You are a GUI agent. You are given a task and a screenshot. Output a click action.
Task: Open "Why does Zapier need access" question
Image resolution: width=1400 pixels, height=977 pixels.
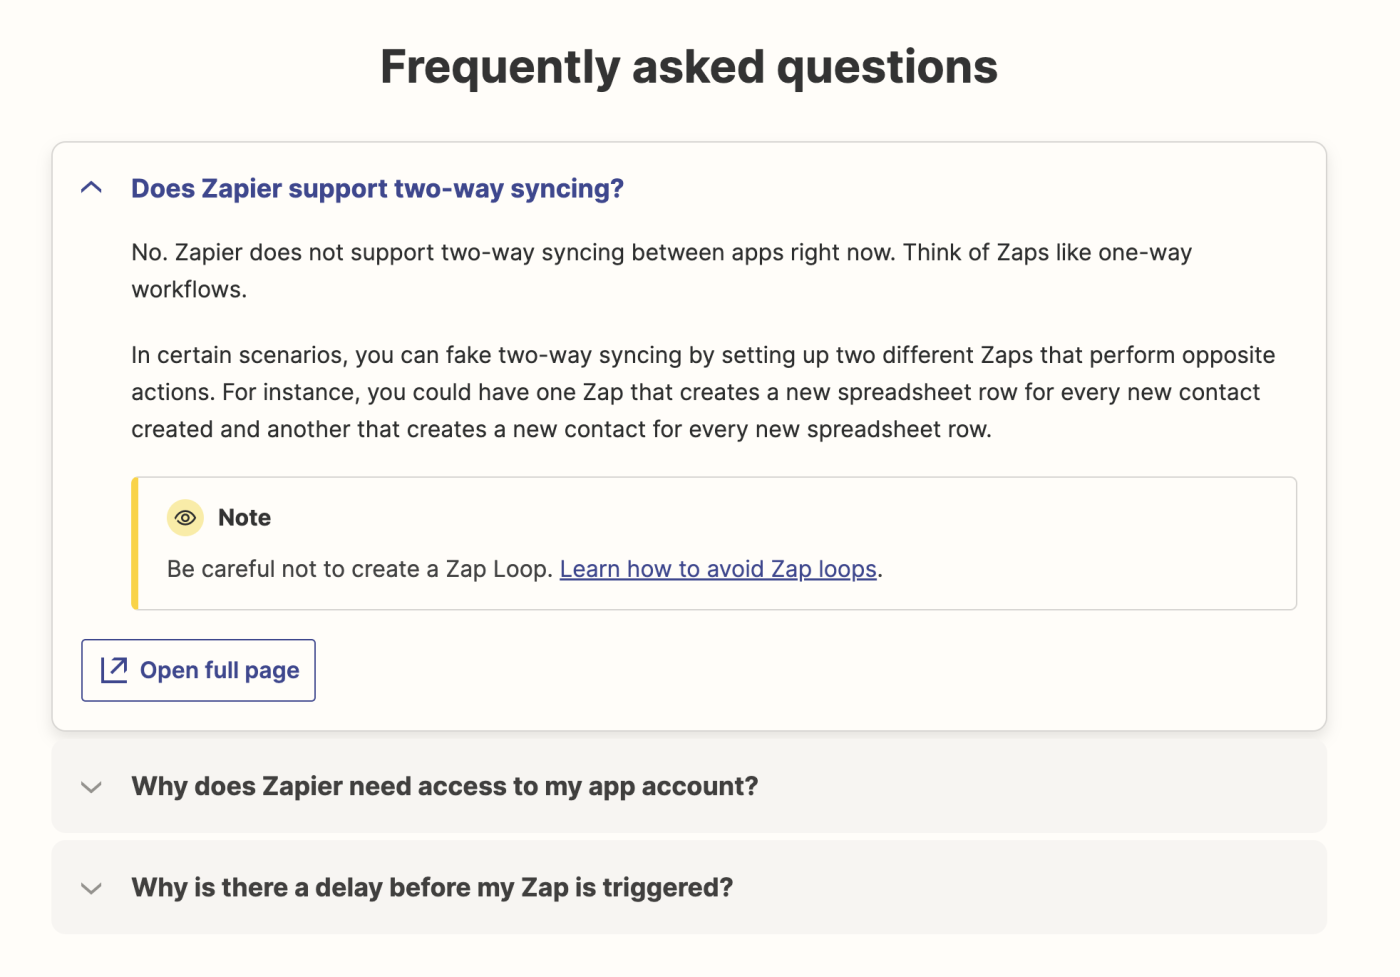(x=445, y=787)
